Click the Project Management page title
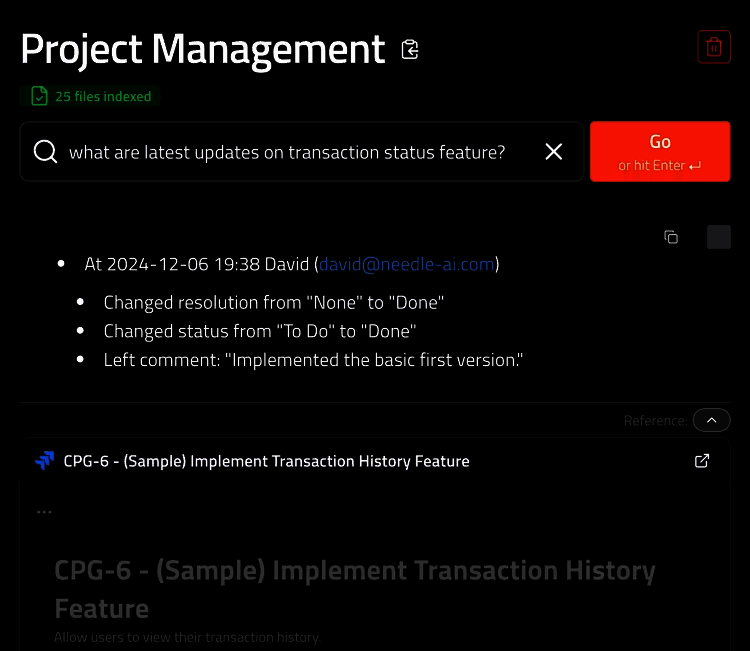 [x=203, y=49]
